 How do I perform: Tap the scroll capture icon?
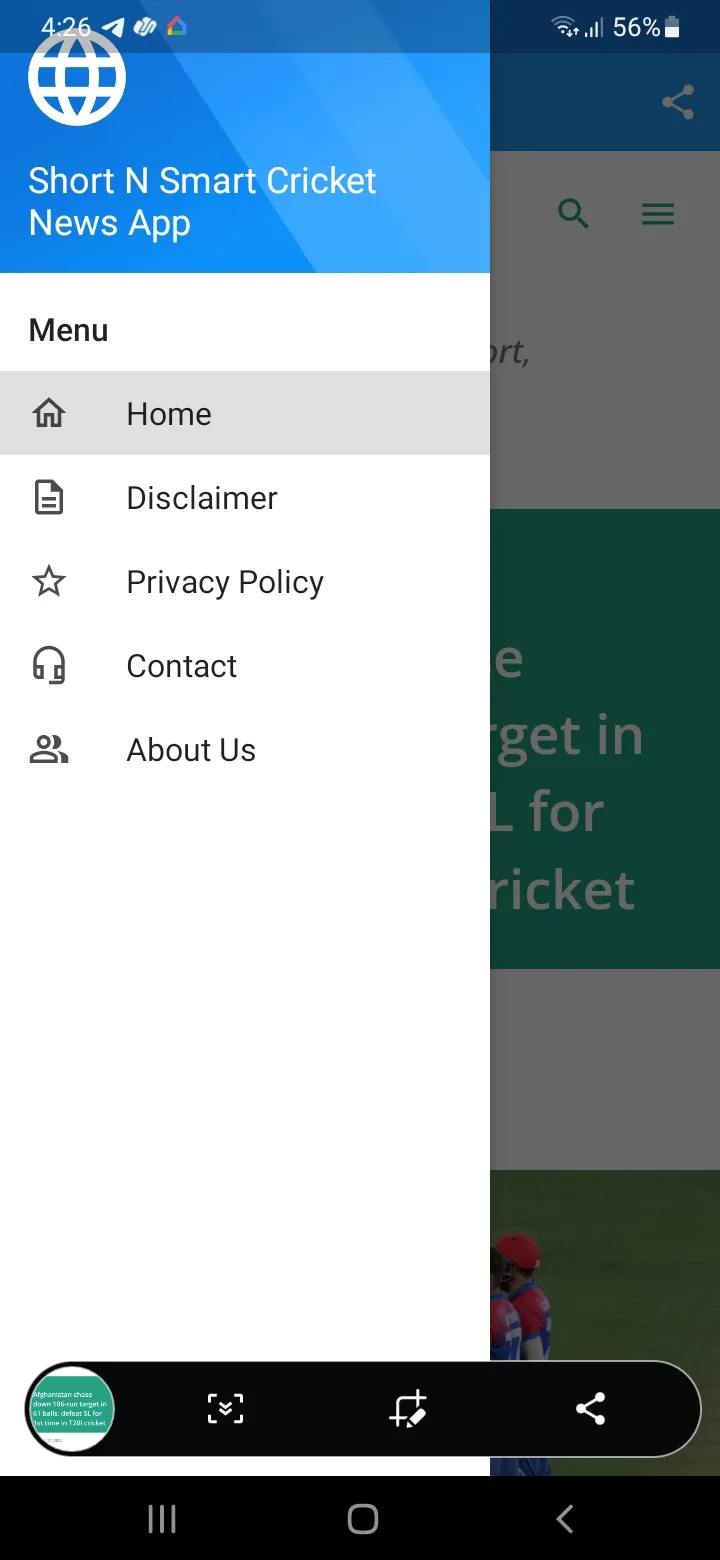click(225, 1408)
